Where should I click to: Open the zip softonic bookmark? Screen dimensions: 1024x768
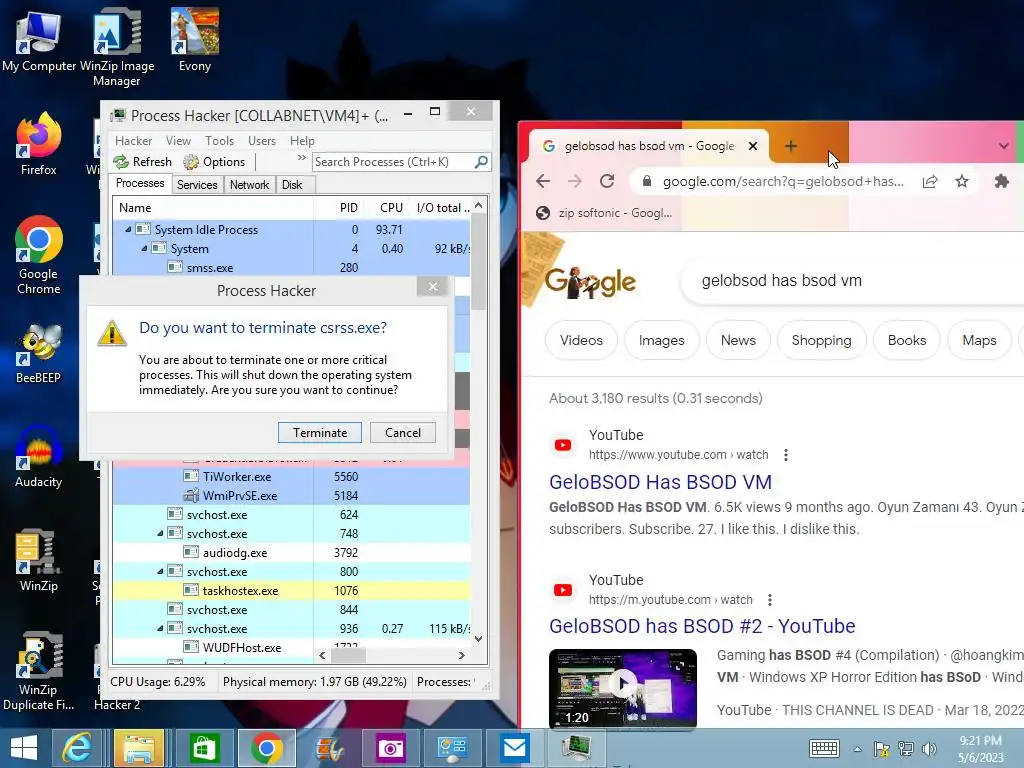pyautogui.click(x=604, y=212)
